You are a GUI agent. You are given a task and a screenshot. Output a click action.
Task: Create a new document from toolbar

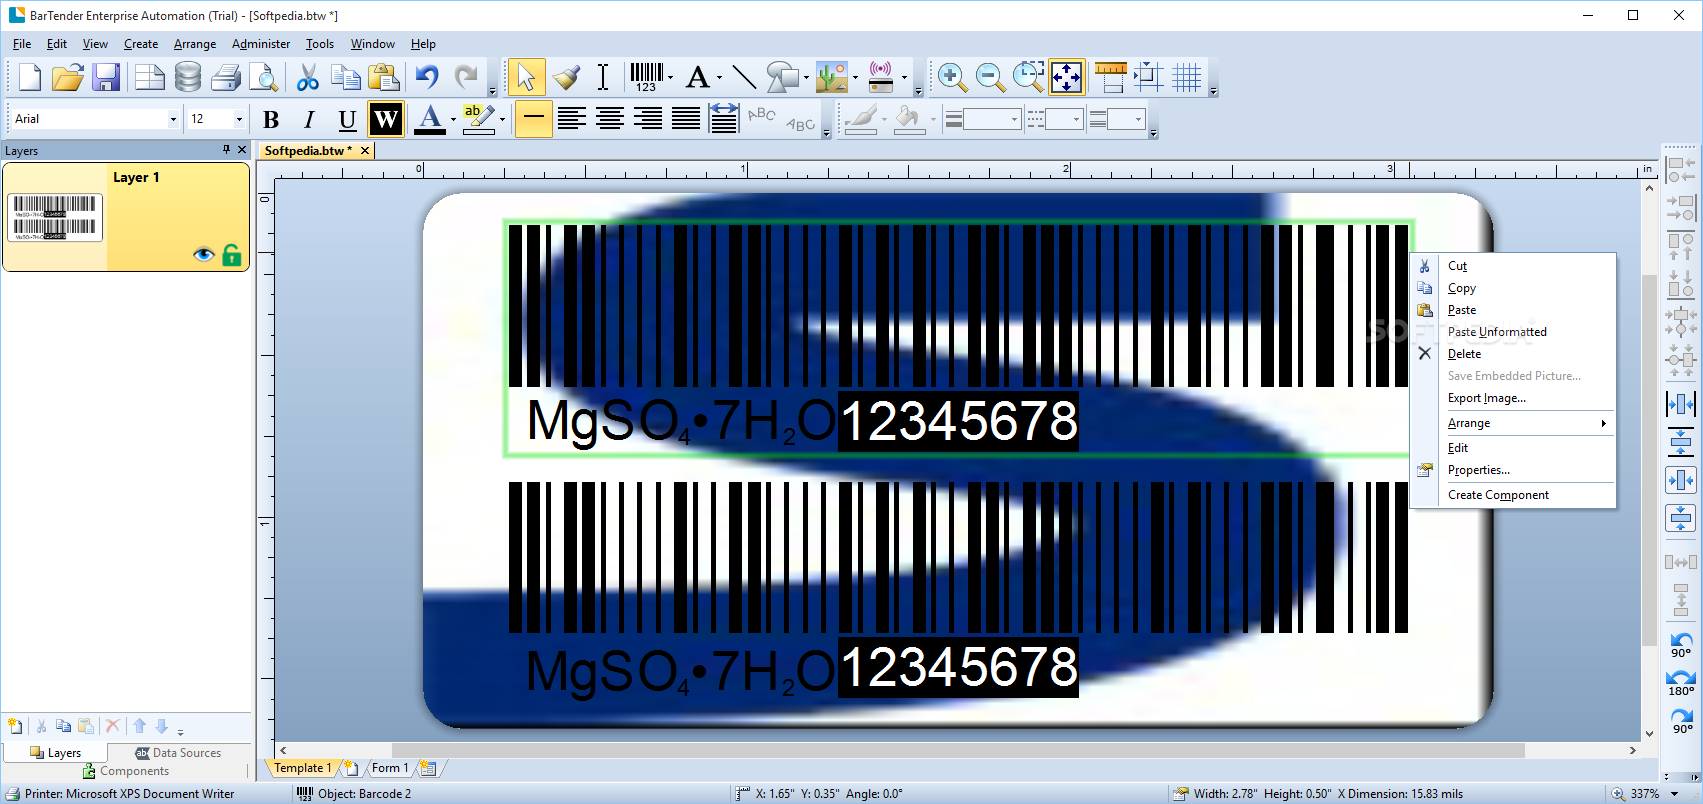tap(30, 77)
